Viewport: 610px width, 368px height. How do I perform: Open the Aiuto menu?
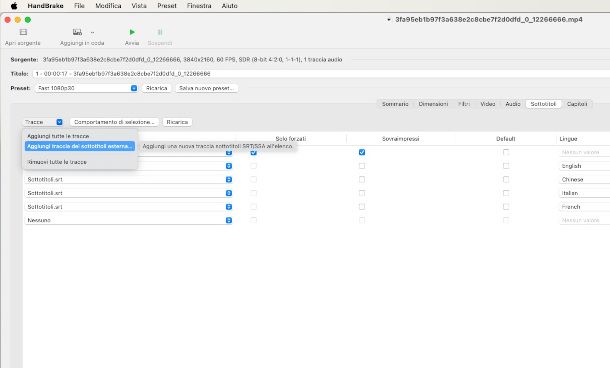click(x=230, y=6)
